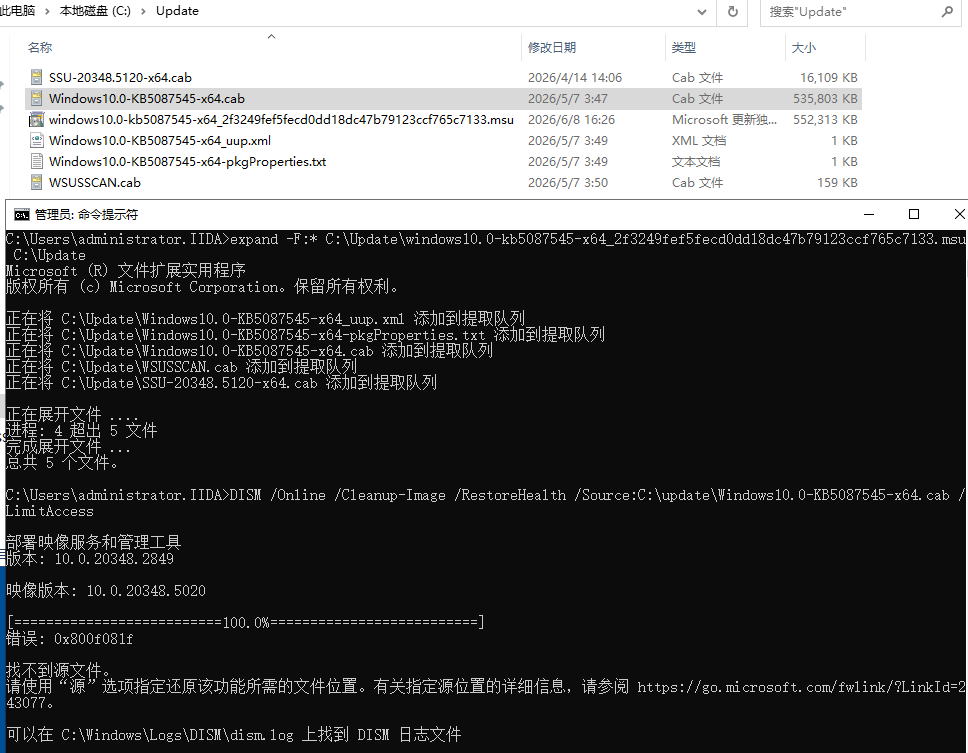Click the 552,313 KB size cell
Image resolution: width=968 pixels, height=753 pixels.
[x=825, y=119]
